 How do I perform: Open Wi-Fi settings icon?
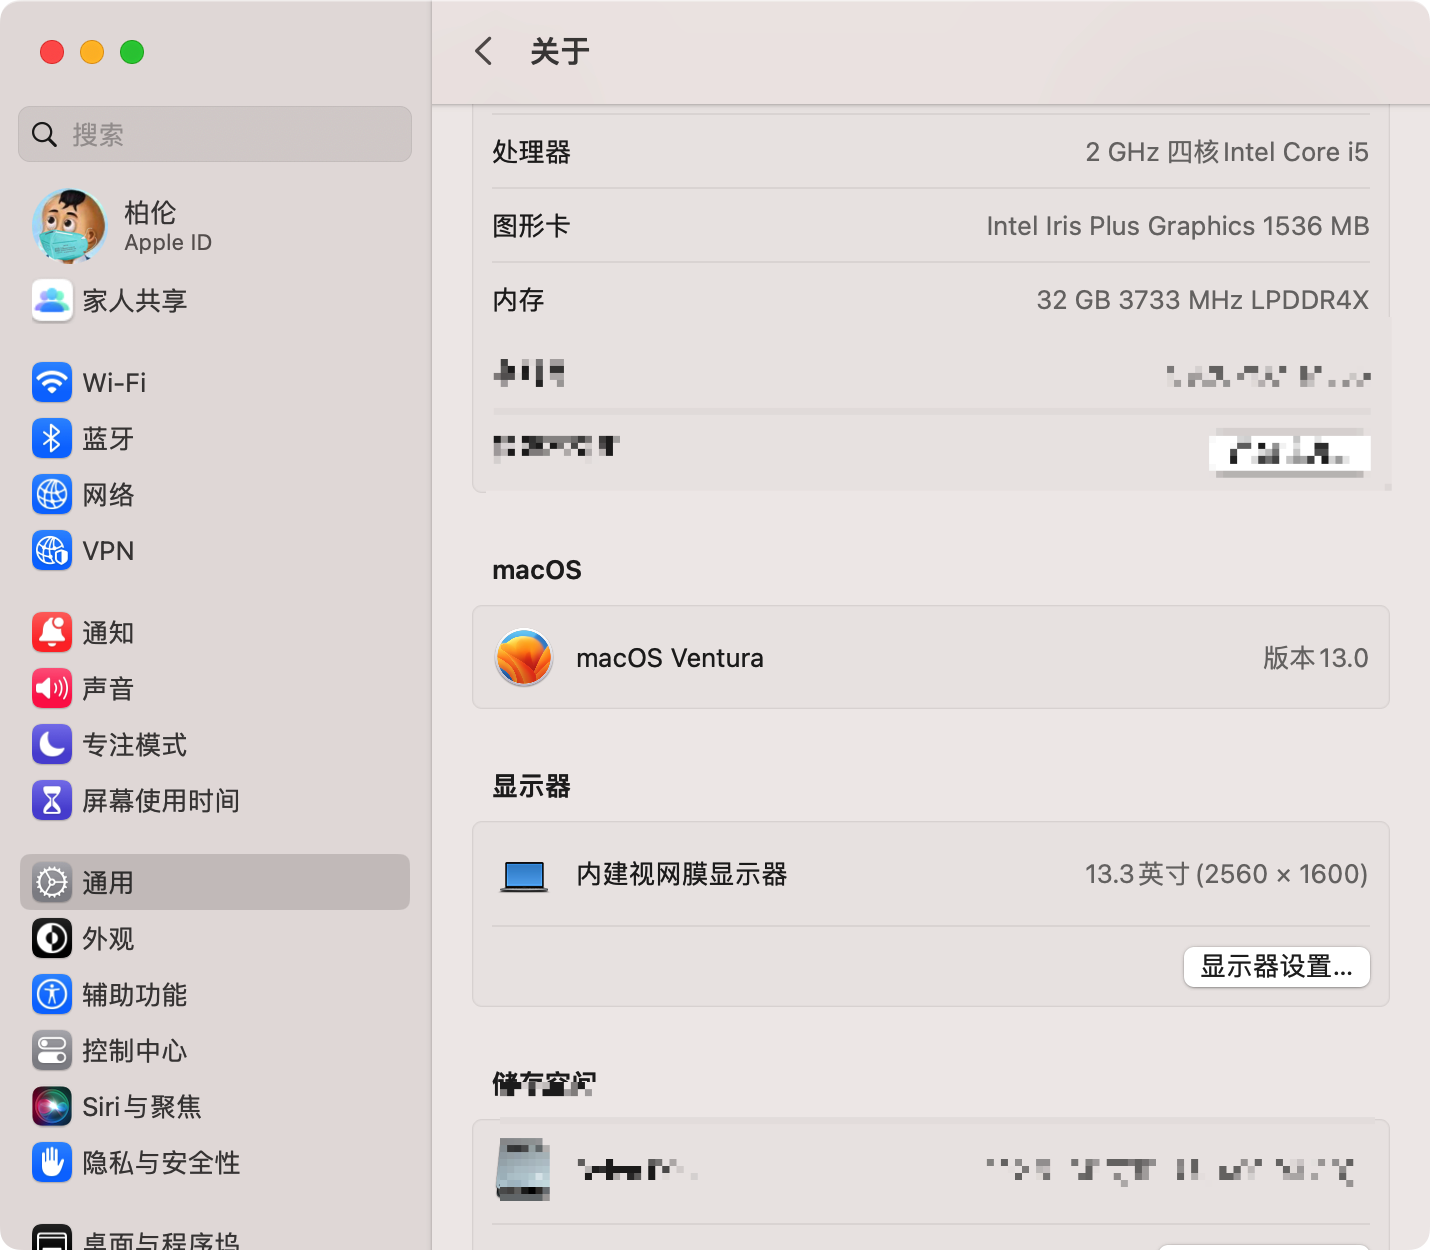[52, 382]
